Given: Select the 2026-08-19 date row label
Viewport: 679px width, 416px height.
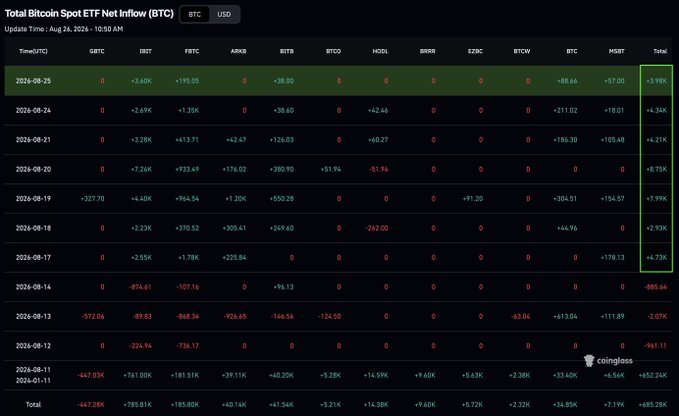Looking at the screenshot, I should (x=33, y=199).
